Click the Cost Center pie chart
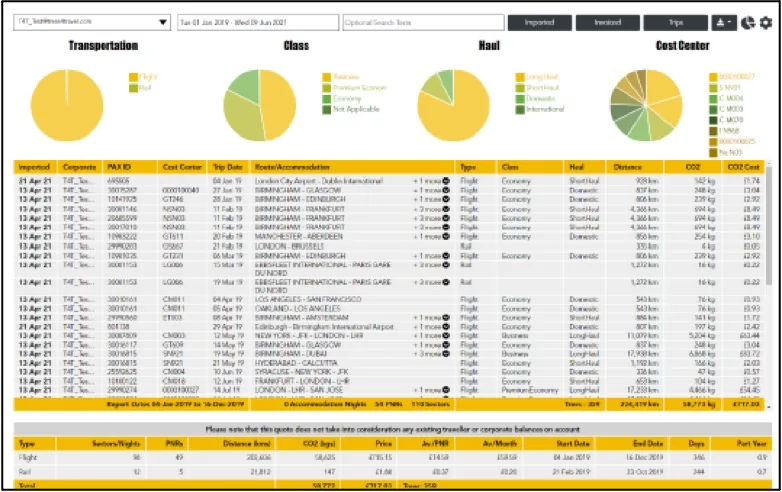782x492 pixels. pos(646,105)
